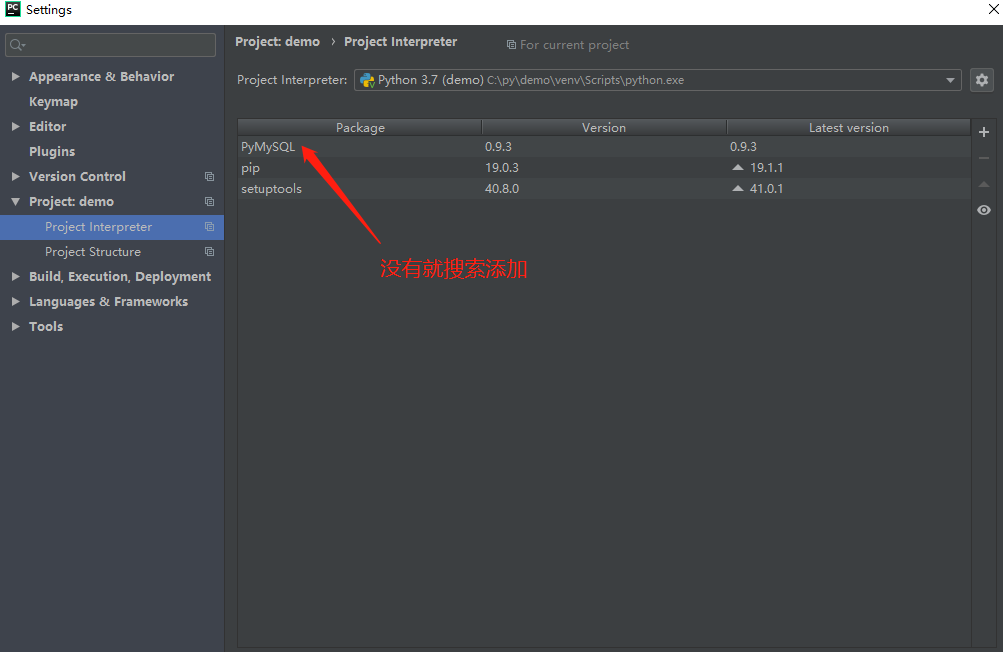
Task: Click the Project: demo breadcrumb
Action: coord(277,42)
